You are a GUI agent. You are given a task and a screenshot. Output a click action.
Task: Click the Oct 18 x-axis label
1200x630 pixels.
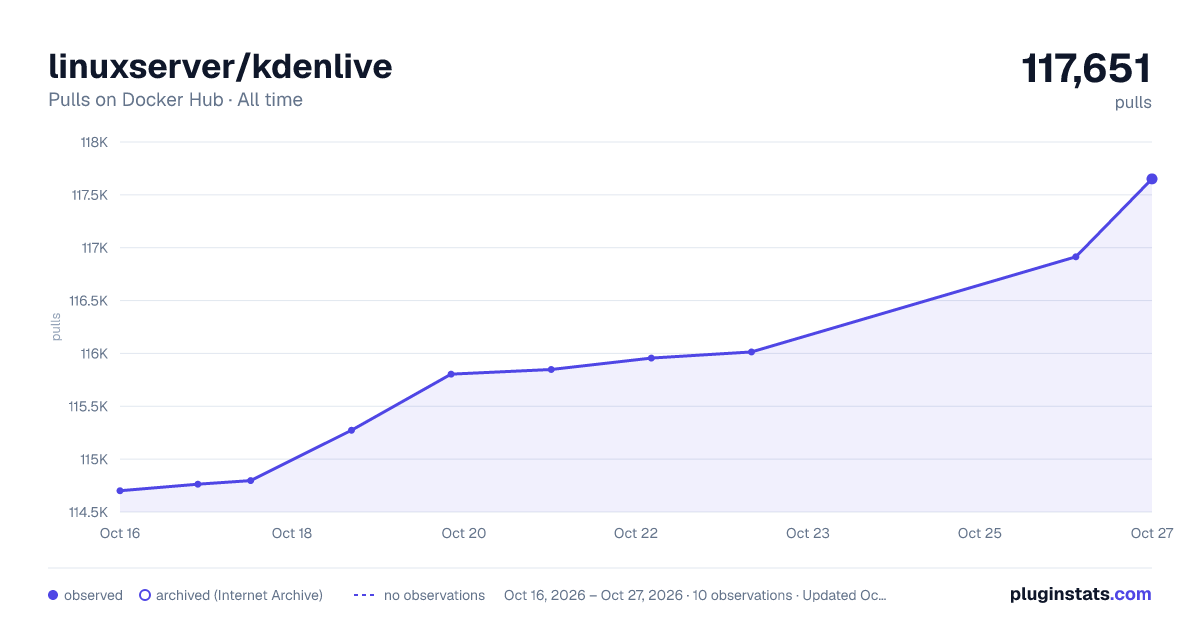[292, 533]
